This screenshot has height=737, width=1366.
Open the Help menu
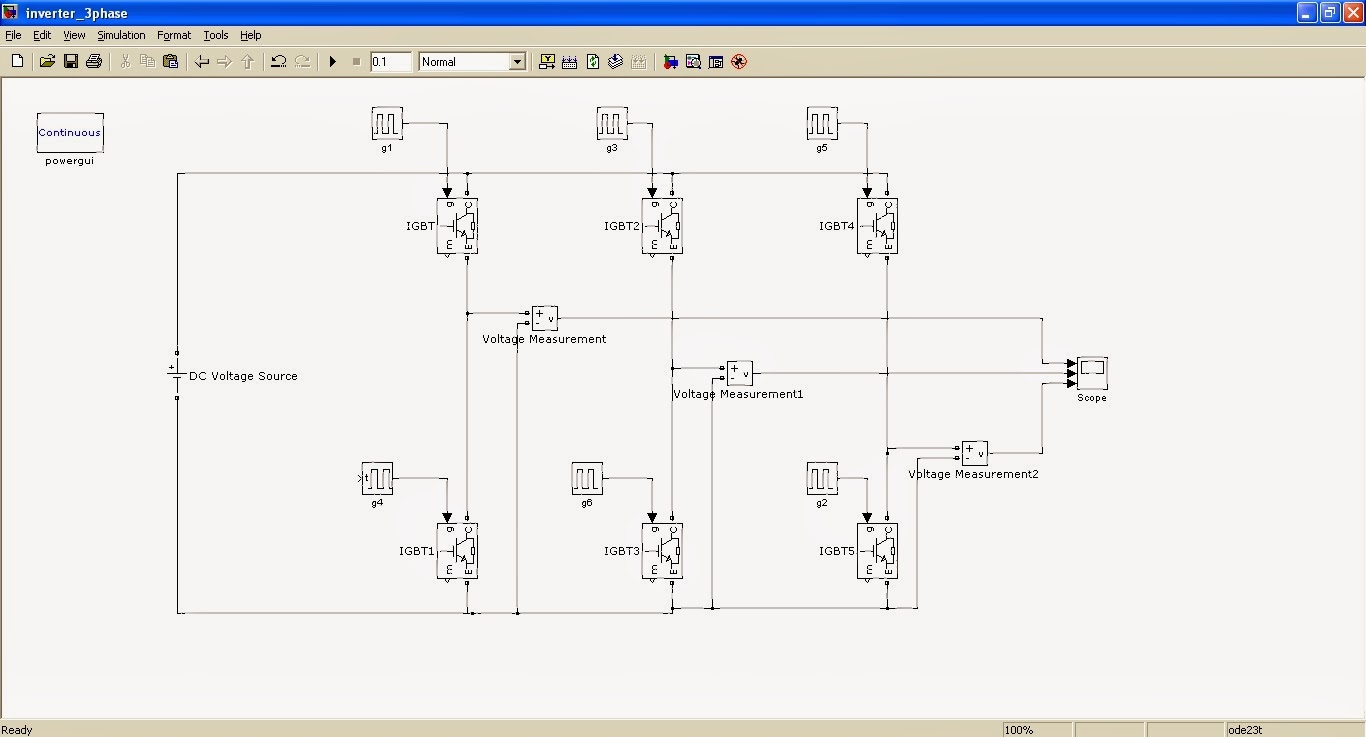click(250, 35)
